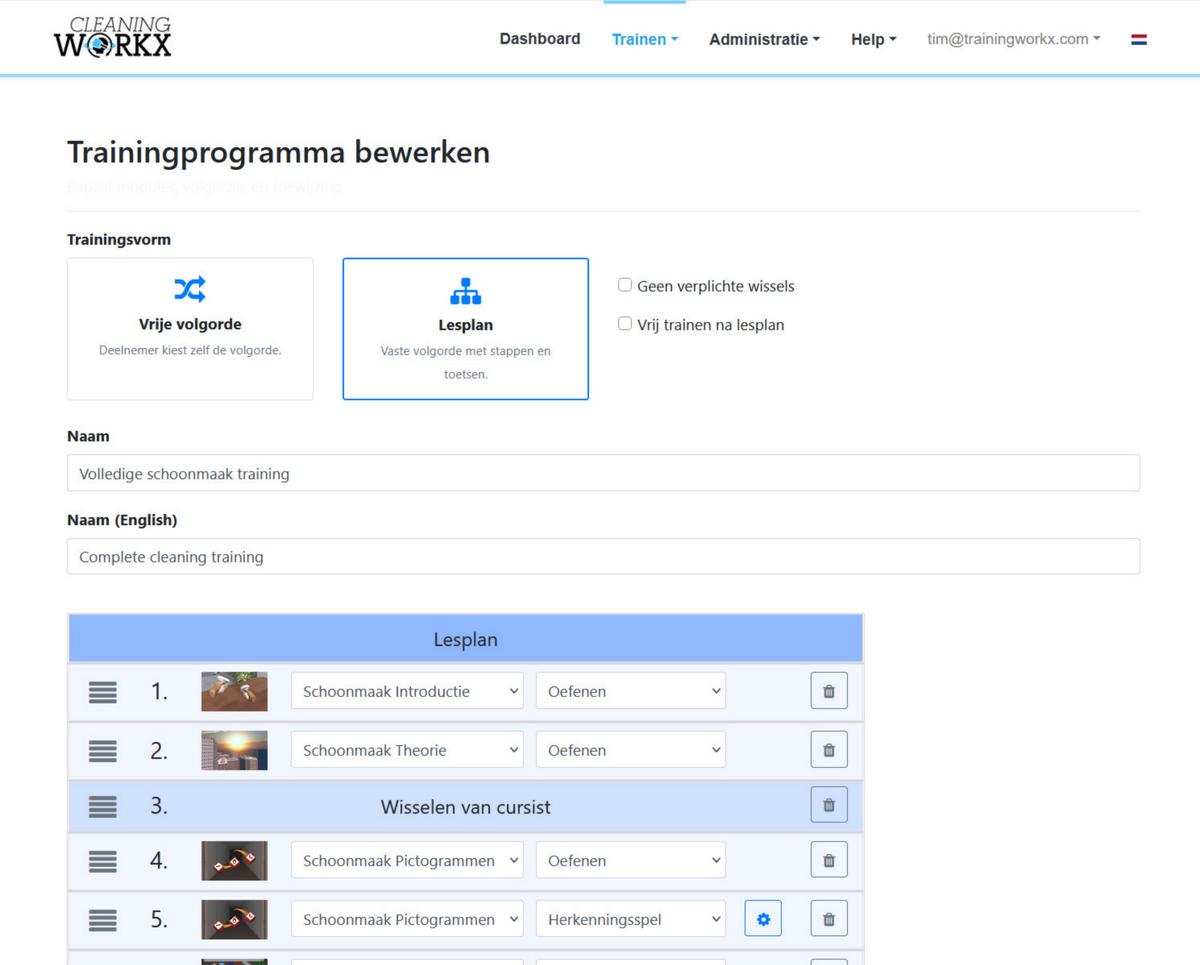1200x965 pixels.
Task: Delete row 1 Schoonmaak Introductie
Action: tap(828, 691)
